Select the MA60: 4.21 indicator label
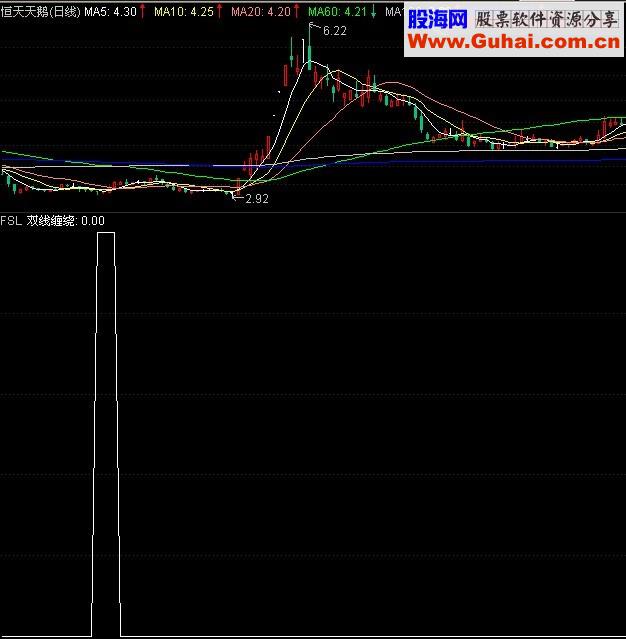This screenshot has width=626, height=639. [337, 12]
